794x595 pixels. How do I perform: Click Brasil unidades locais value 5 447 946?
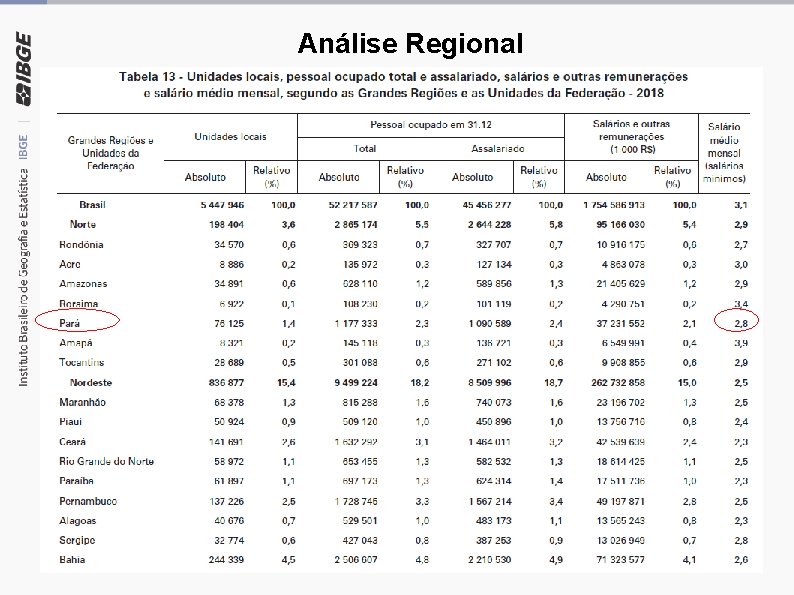pos(222,205)
